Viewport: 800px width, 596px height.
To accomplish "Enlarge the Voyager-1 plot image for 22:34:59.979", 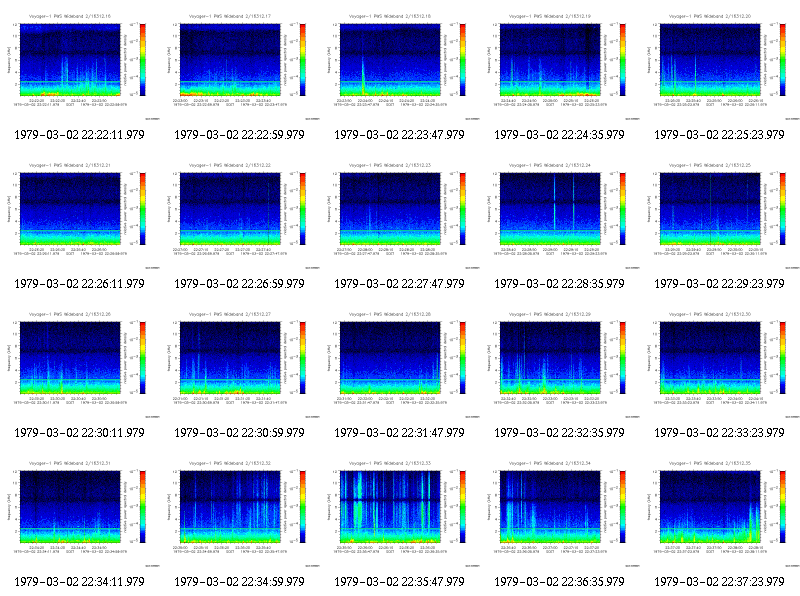I will [x=240, y=513].
